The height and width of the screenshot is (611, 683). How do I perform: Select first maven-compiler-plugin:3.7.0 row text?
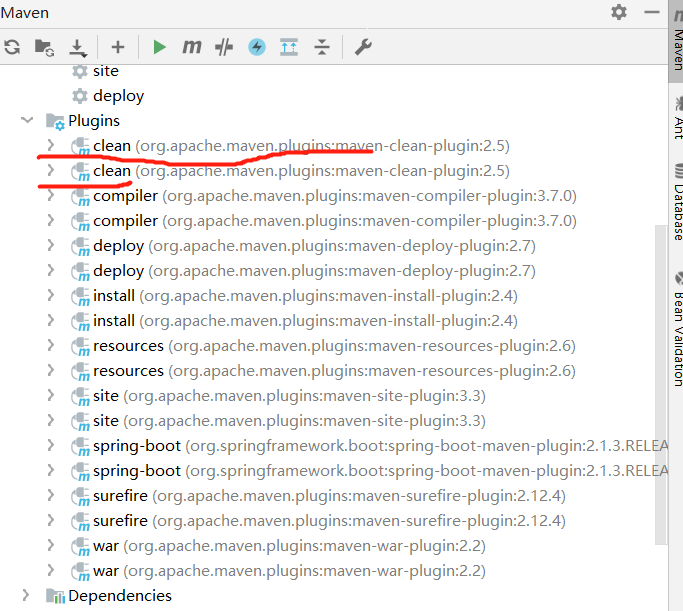coord(335,196)
